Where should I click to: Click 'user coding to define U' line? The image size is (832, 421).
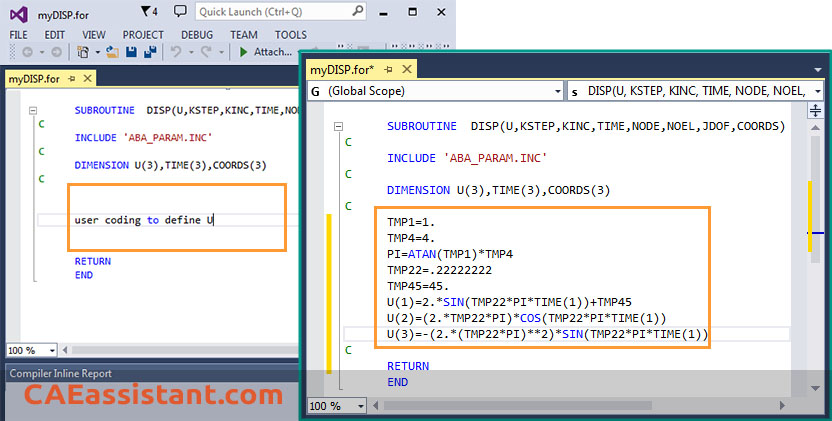(x=144, y=220)
